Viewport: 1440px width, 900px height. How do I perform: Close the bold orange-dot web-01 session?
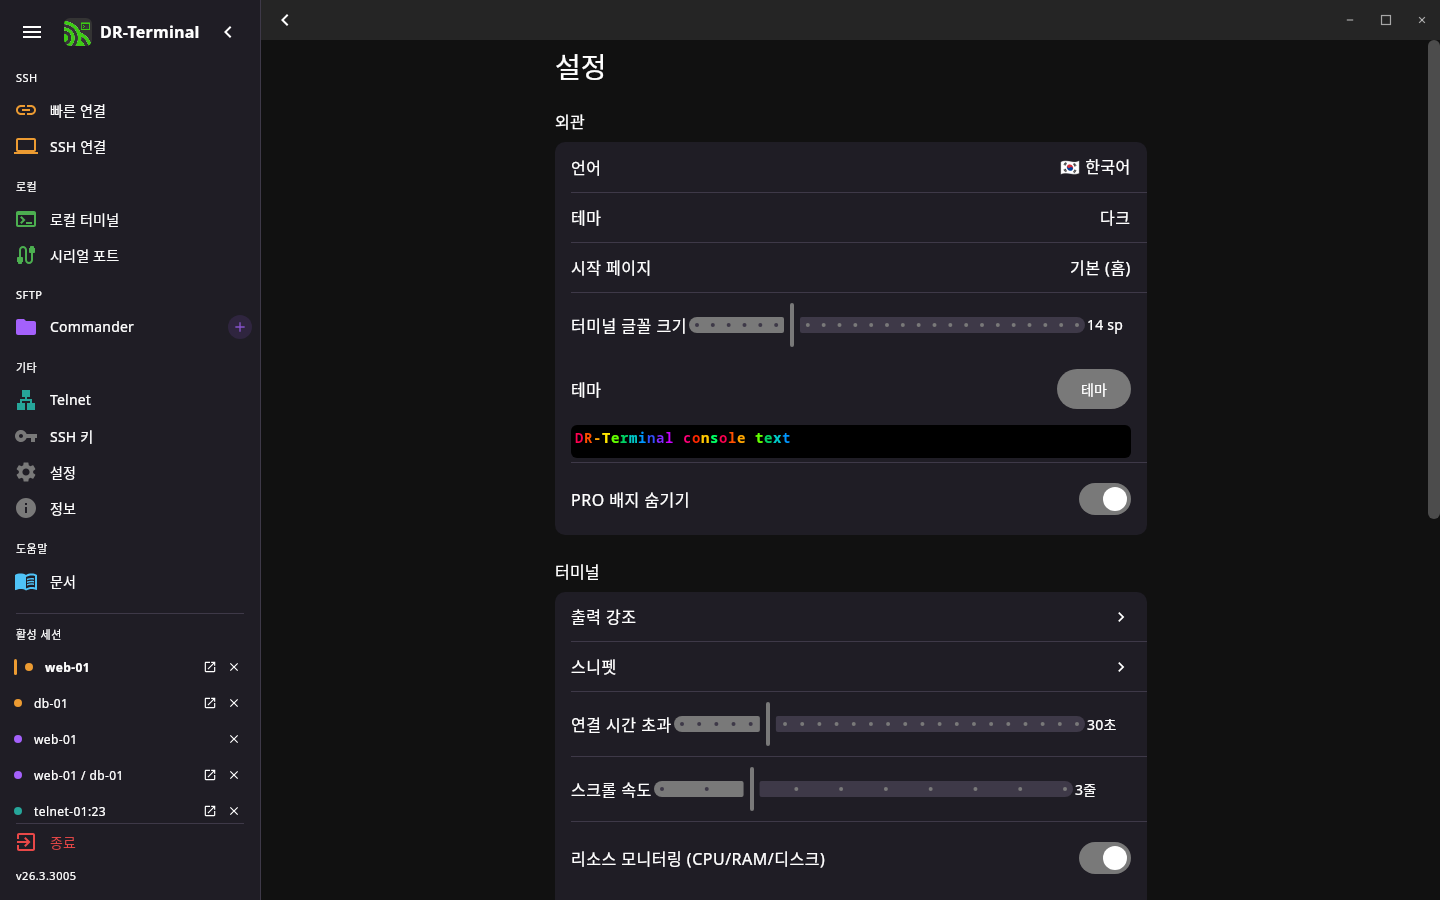(x=234, y=667)
